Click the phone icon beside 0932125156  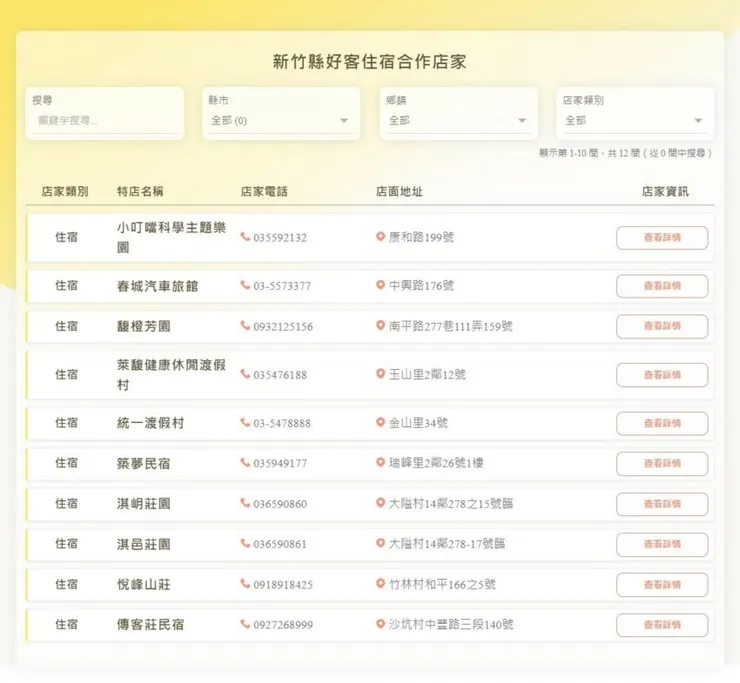point(245,326)
